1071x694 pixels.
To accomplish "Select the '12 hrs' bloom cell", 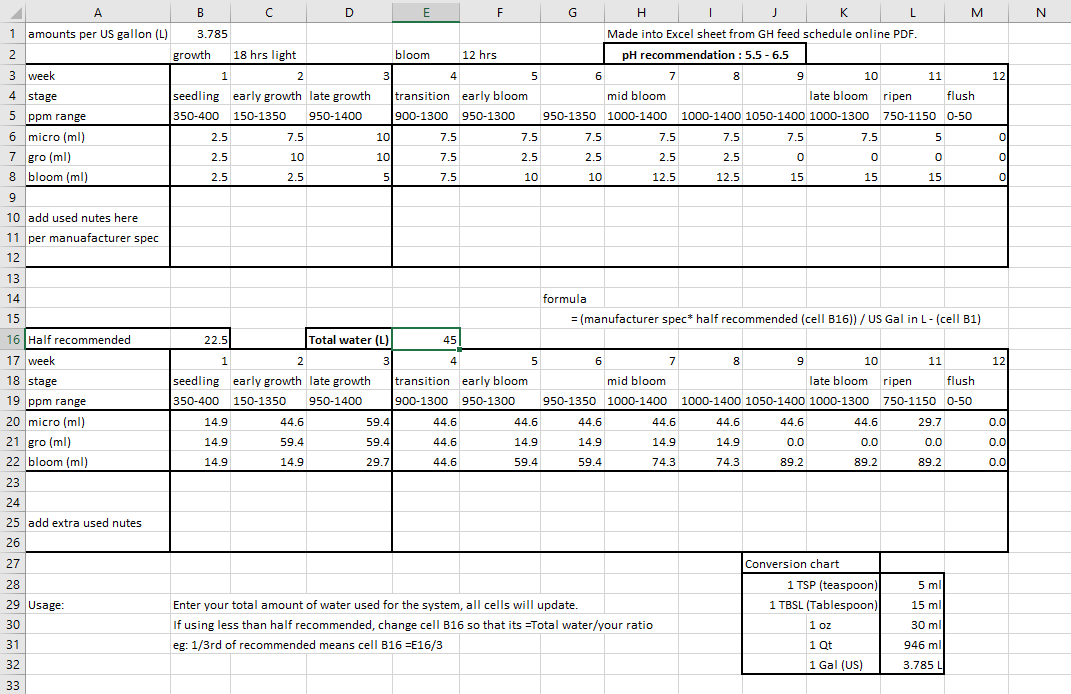I will tap(479, 55).
